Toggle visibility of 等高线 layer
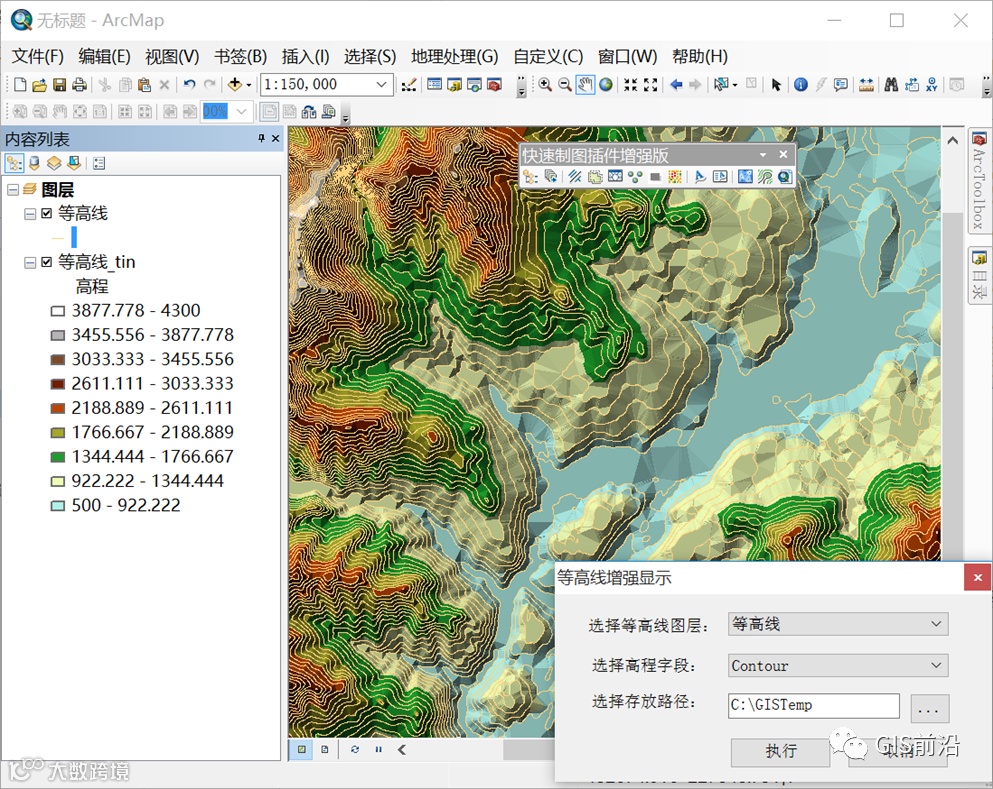This screenshot has height=789, width=993. pyautogui.click(x=46, y=213)
